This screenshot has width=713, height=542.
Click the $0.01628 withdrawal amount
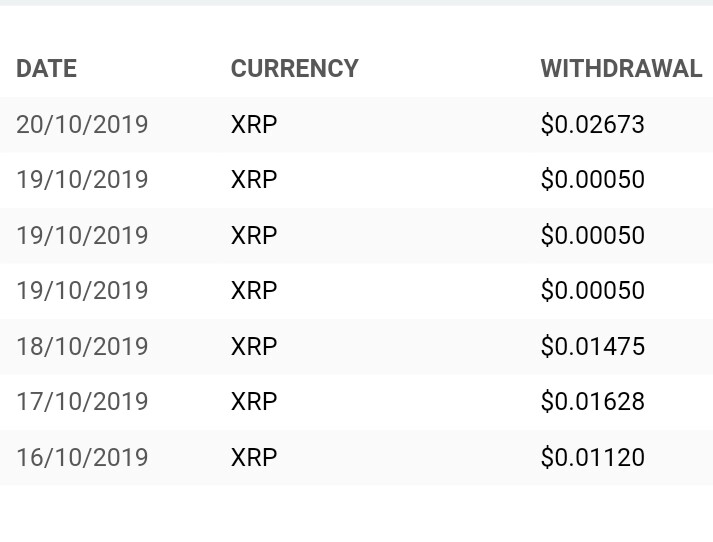(592, 402)
